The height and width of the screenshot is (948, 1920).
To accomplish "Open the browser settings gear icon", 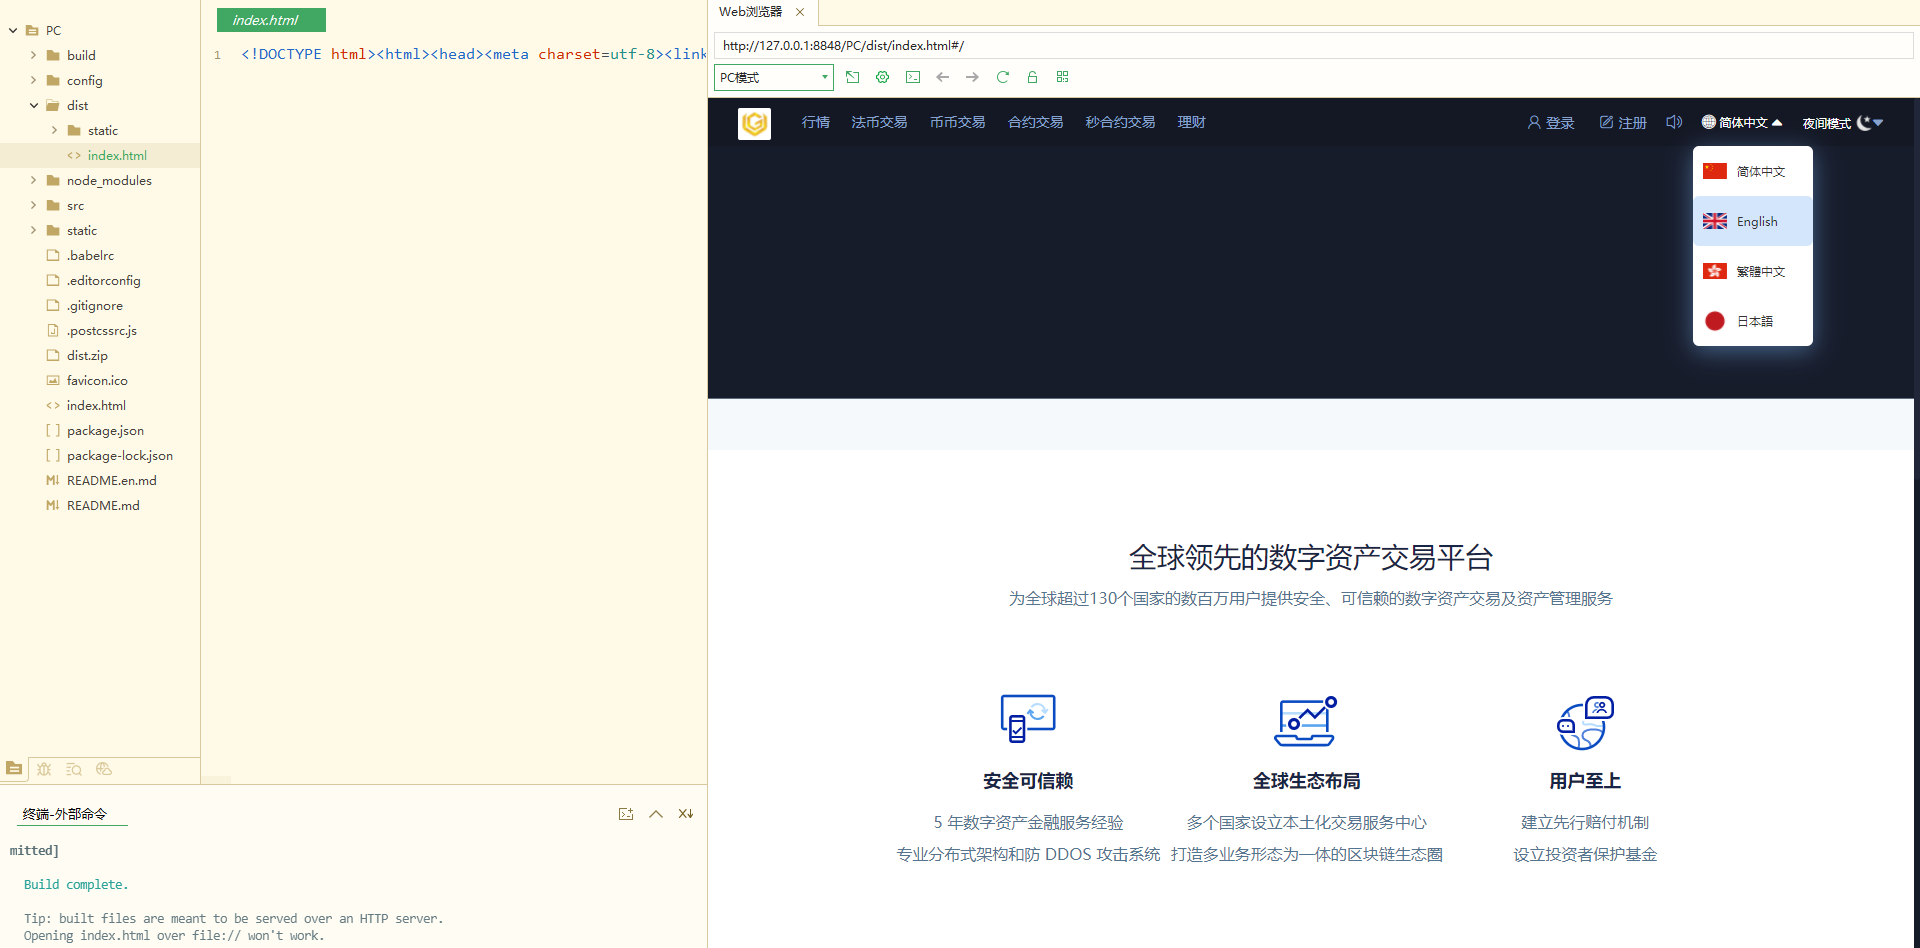I will click(882, 77).
